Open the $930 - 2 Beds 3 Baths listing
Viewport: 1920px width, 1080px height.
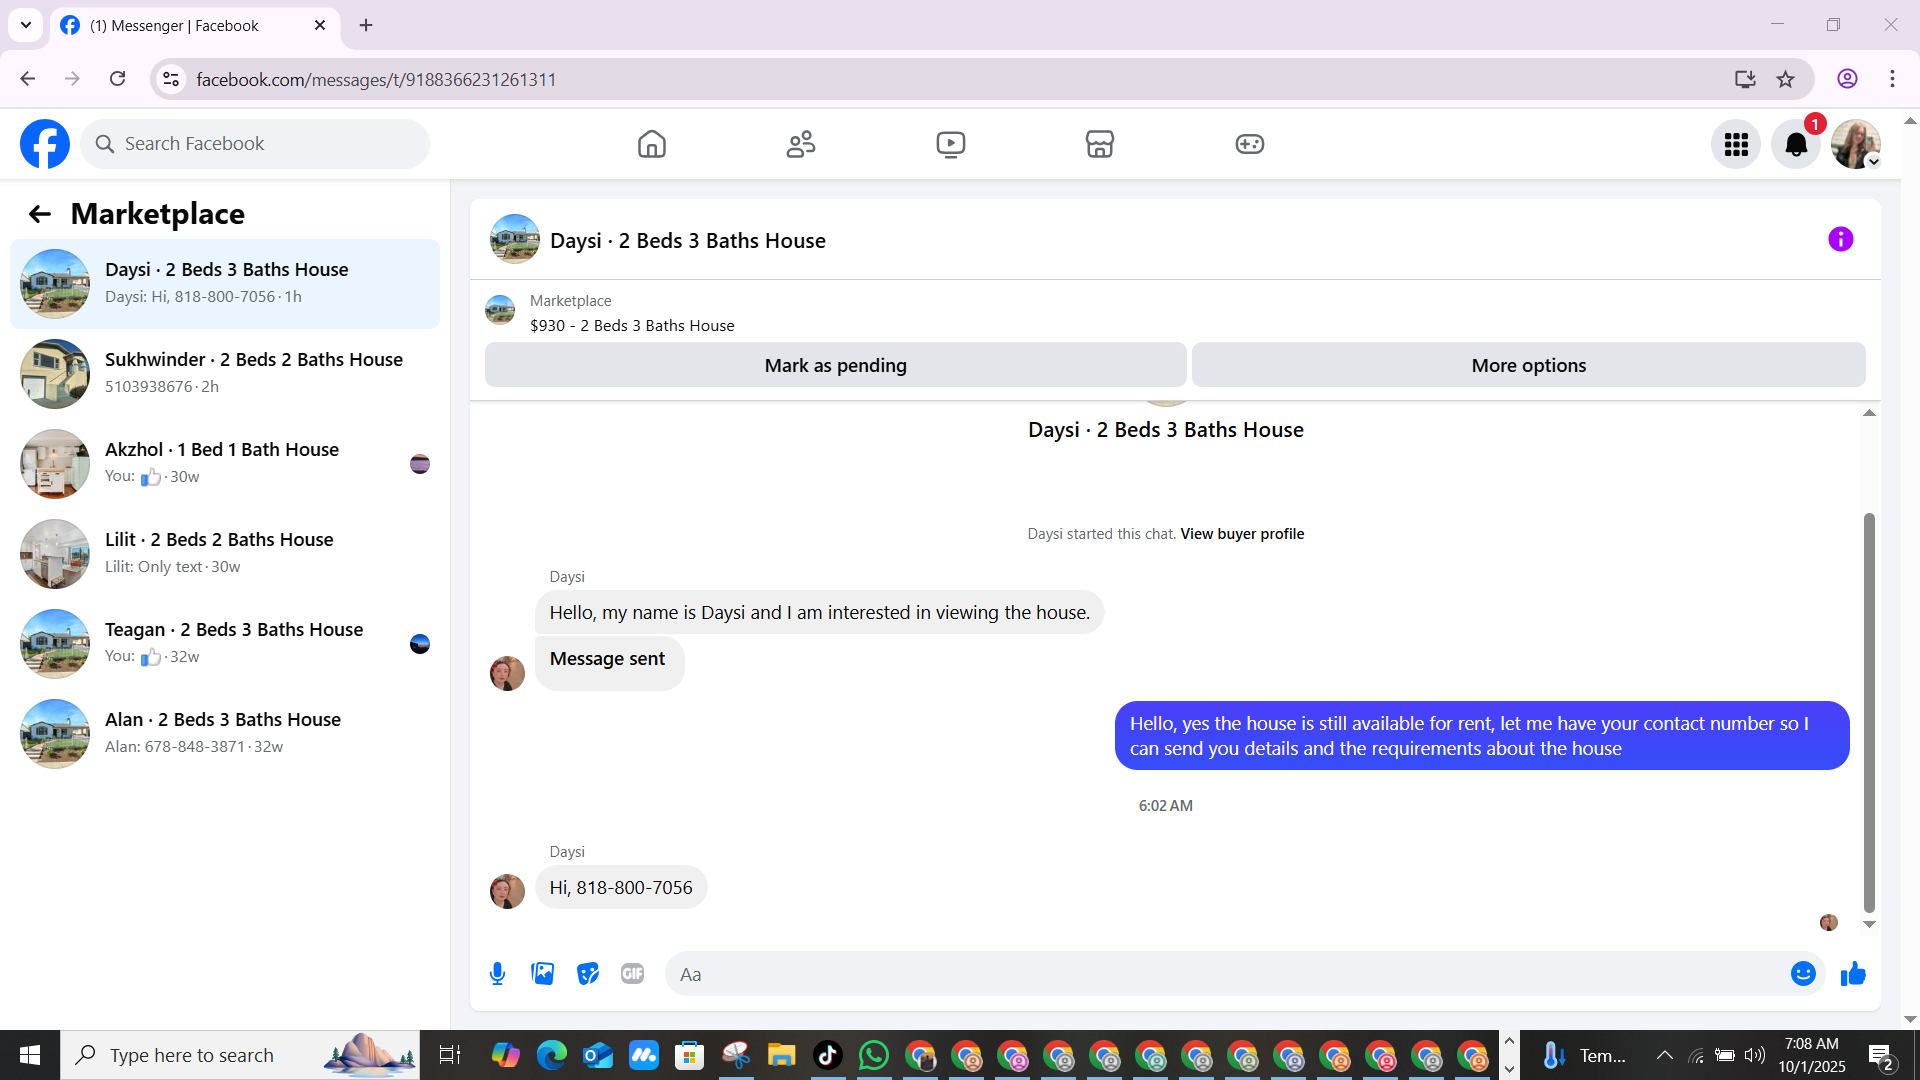point(632,326)
